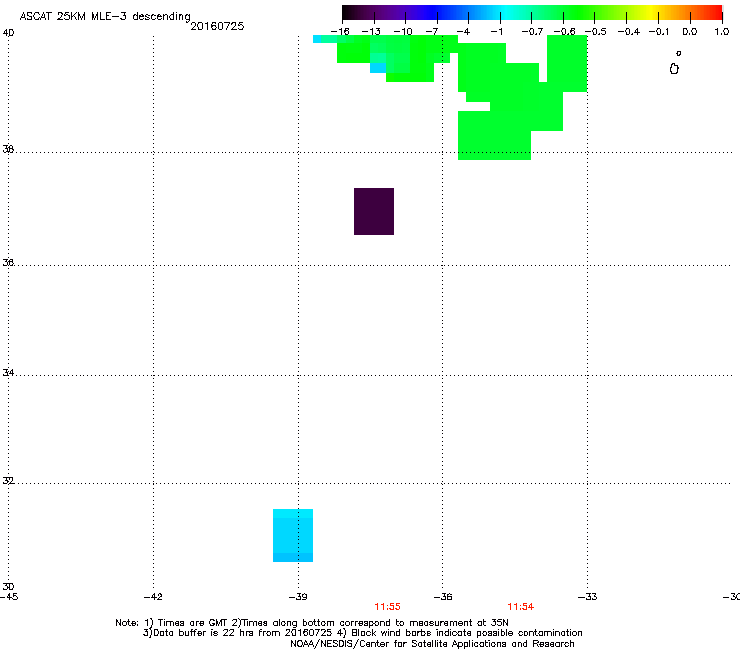Click the latitude label 40

coord(8,33)
